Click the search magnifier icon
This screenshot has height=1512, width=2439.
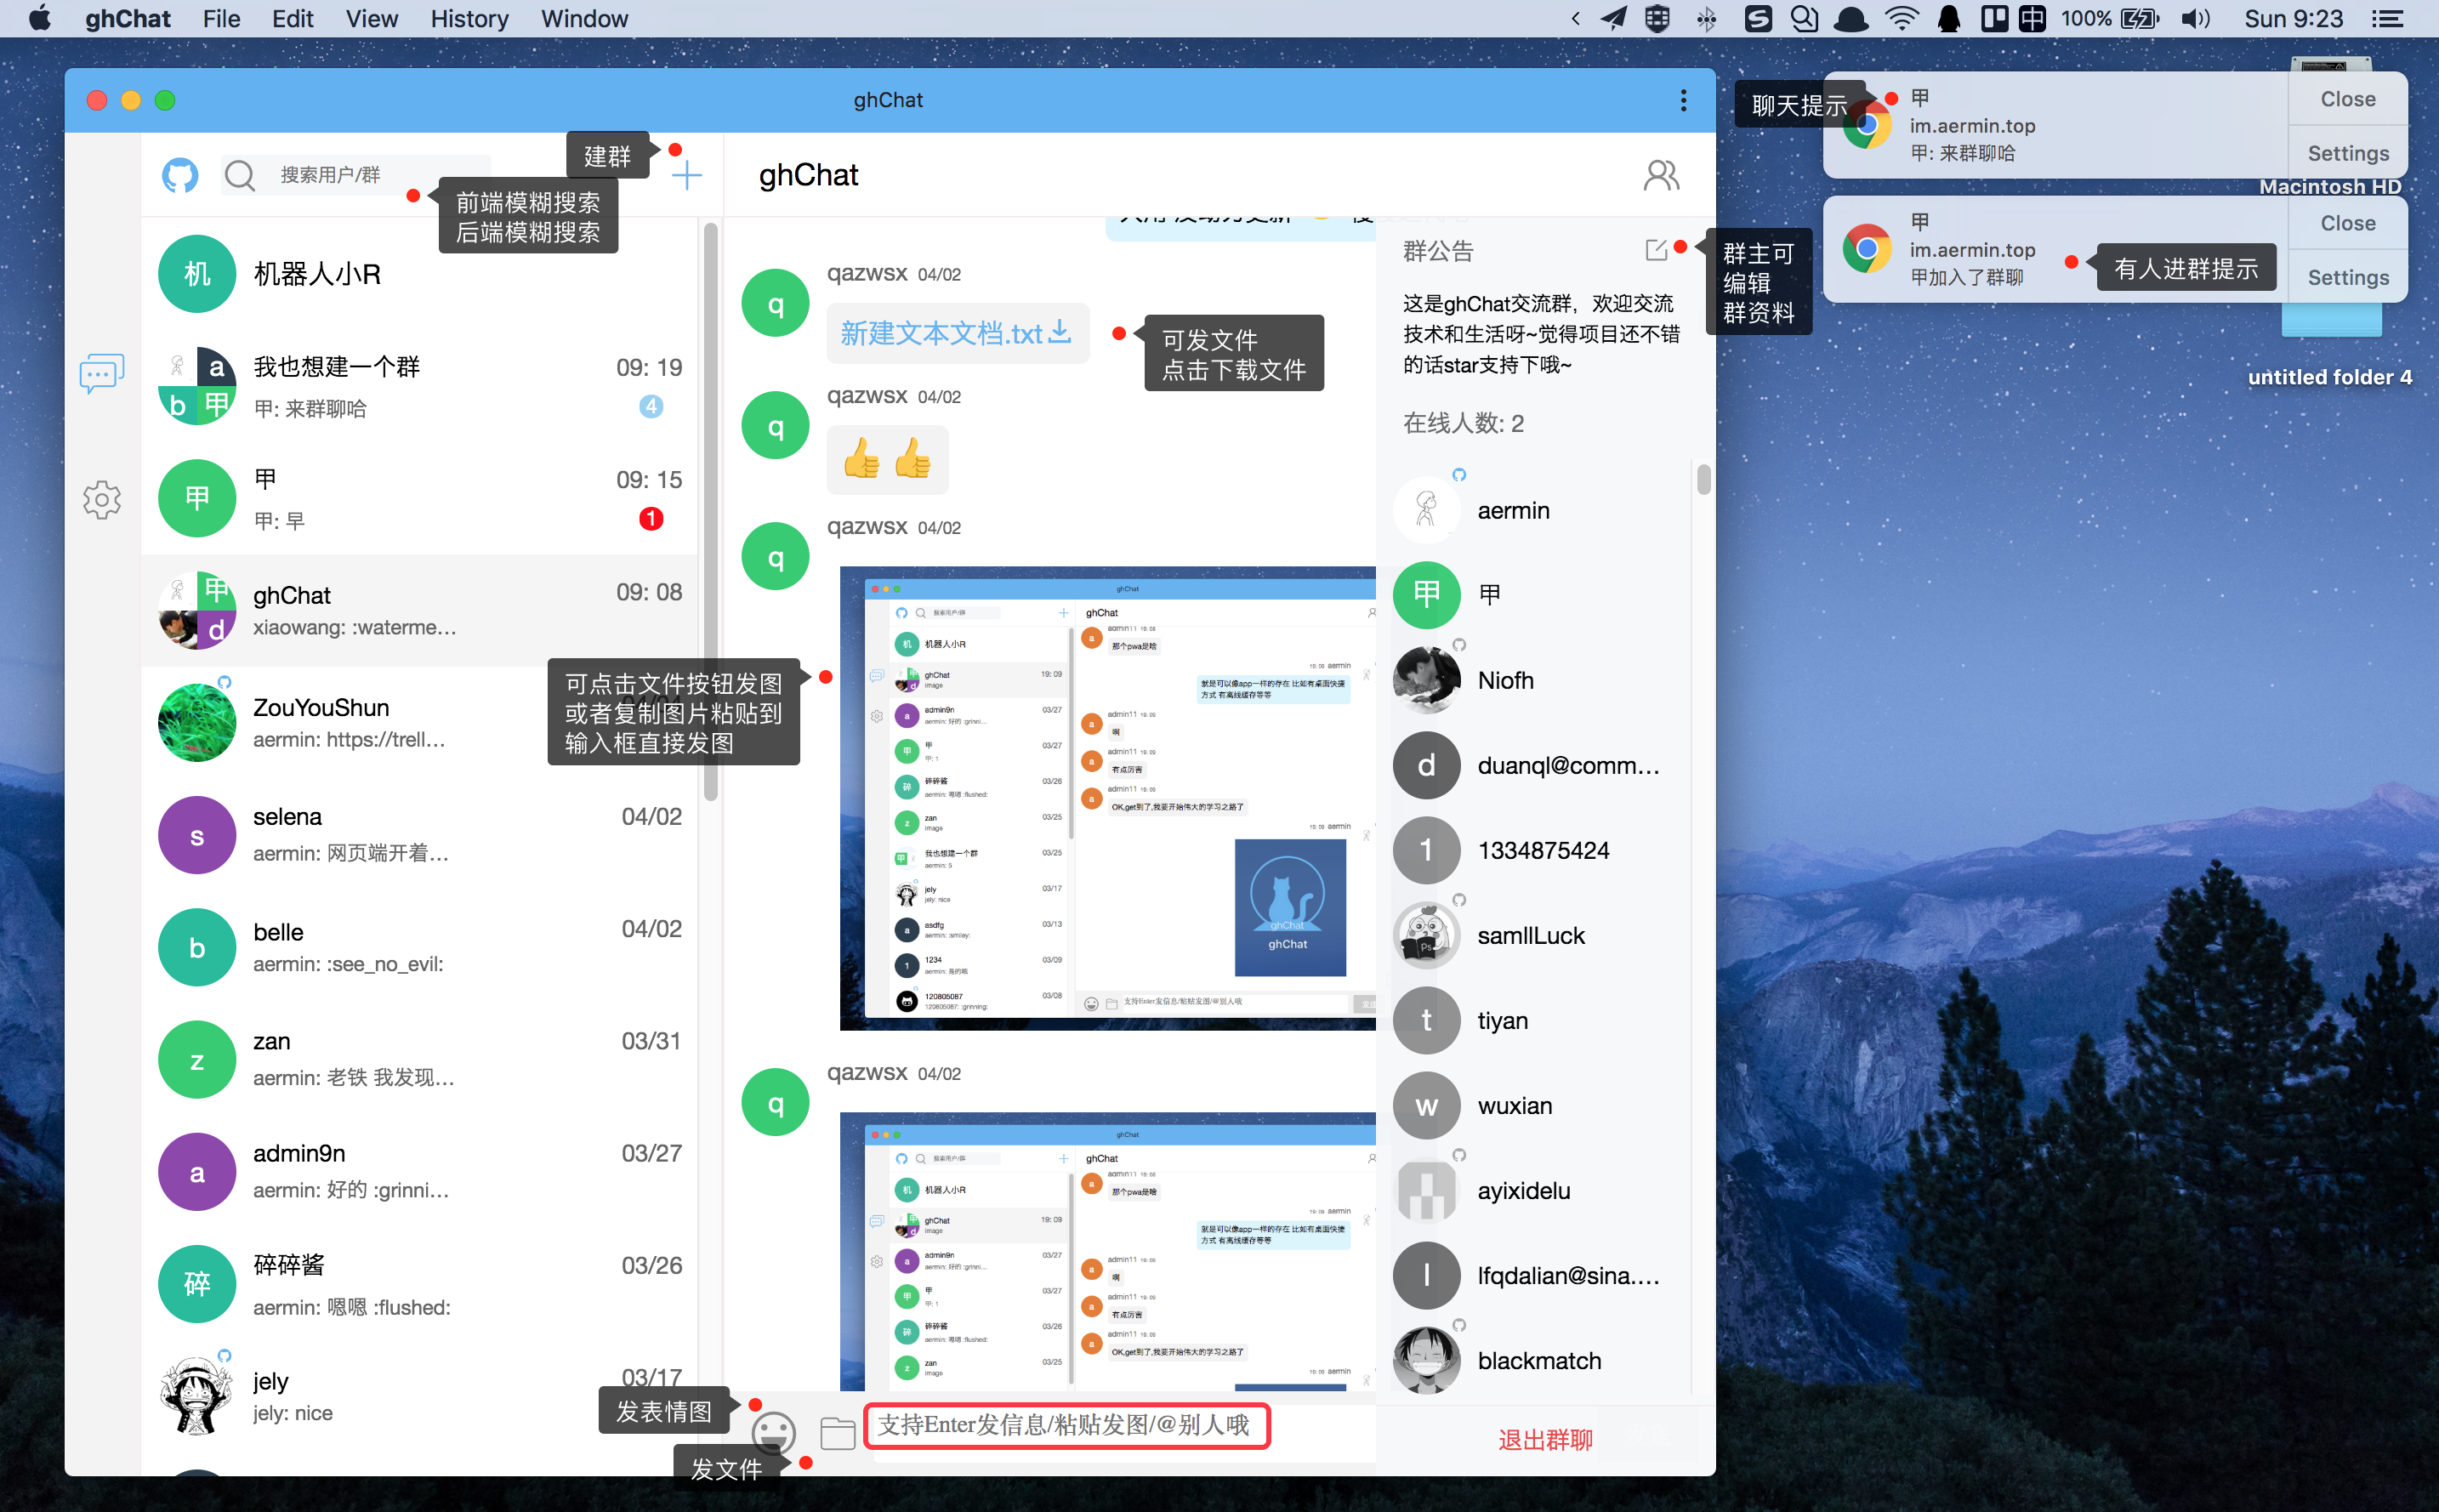tap(240, 176)
